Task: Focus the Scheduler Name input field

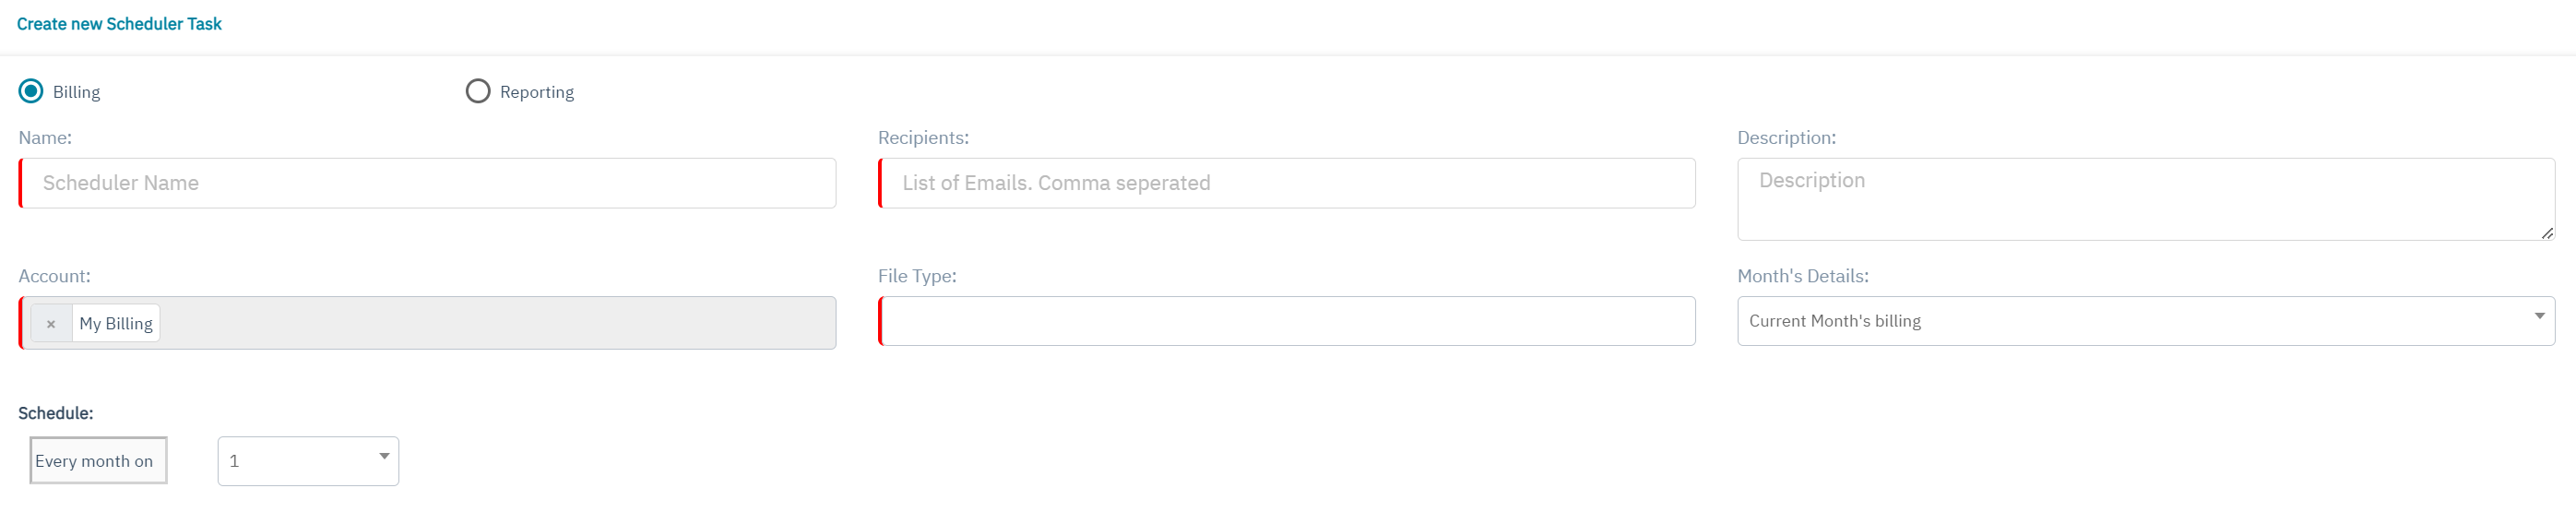Action: click(428, 183)
